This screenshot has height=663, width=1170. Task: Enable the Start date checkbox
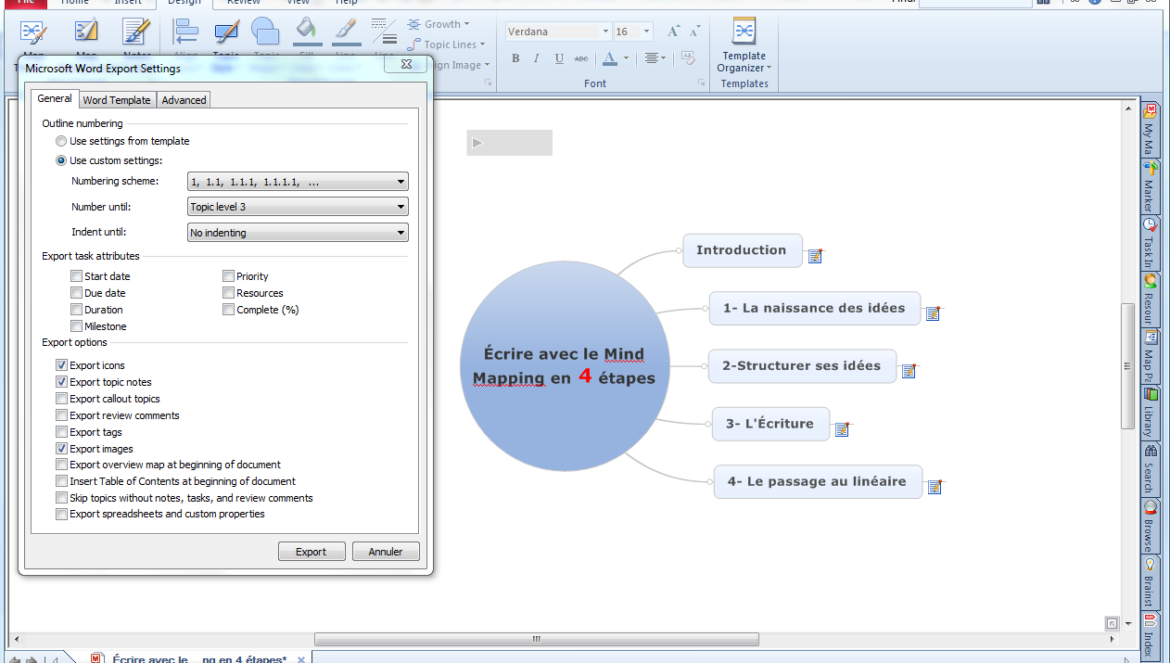click(77, 277)
